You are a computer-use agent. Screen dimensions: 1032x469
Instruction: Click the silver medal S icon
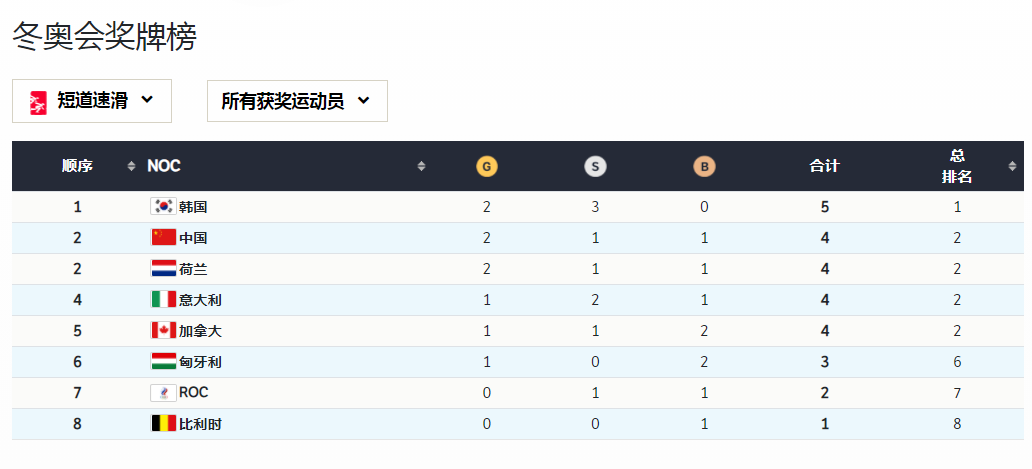point(595,166)
